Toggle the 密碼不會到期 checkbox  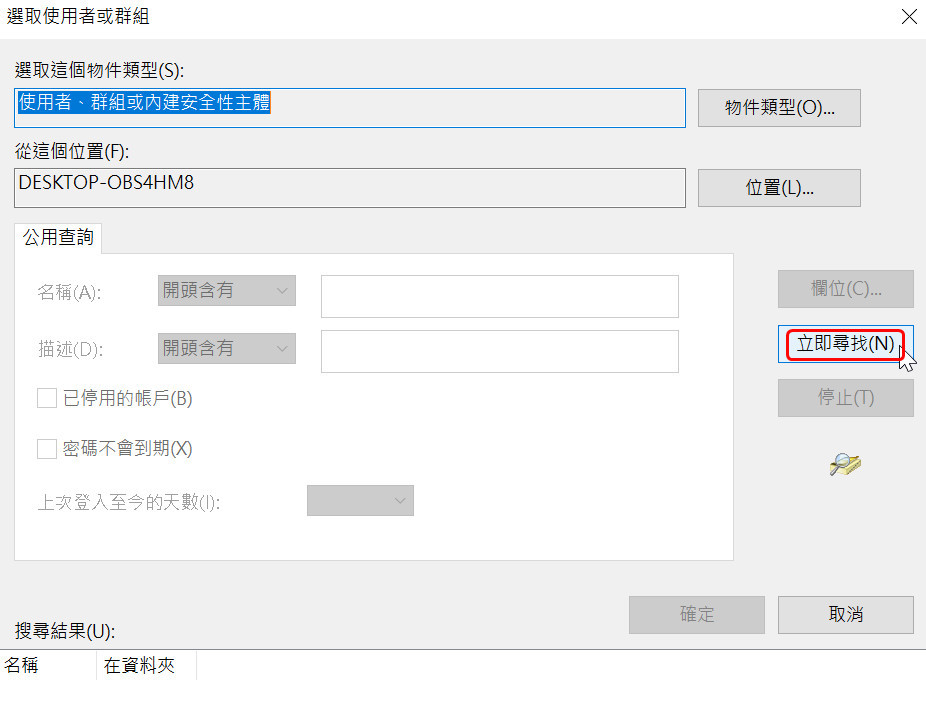click(x=47, y=449)
